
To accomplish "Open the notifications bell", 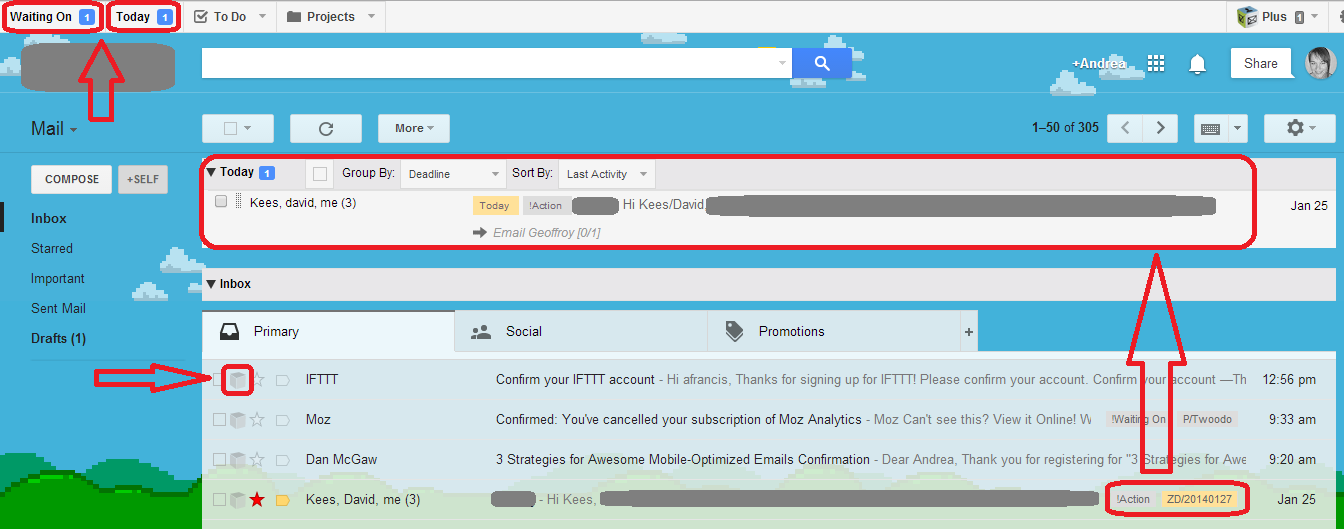I will [x=1197, y=64].
